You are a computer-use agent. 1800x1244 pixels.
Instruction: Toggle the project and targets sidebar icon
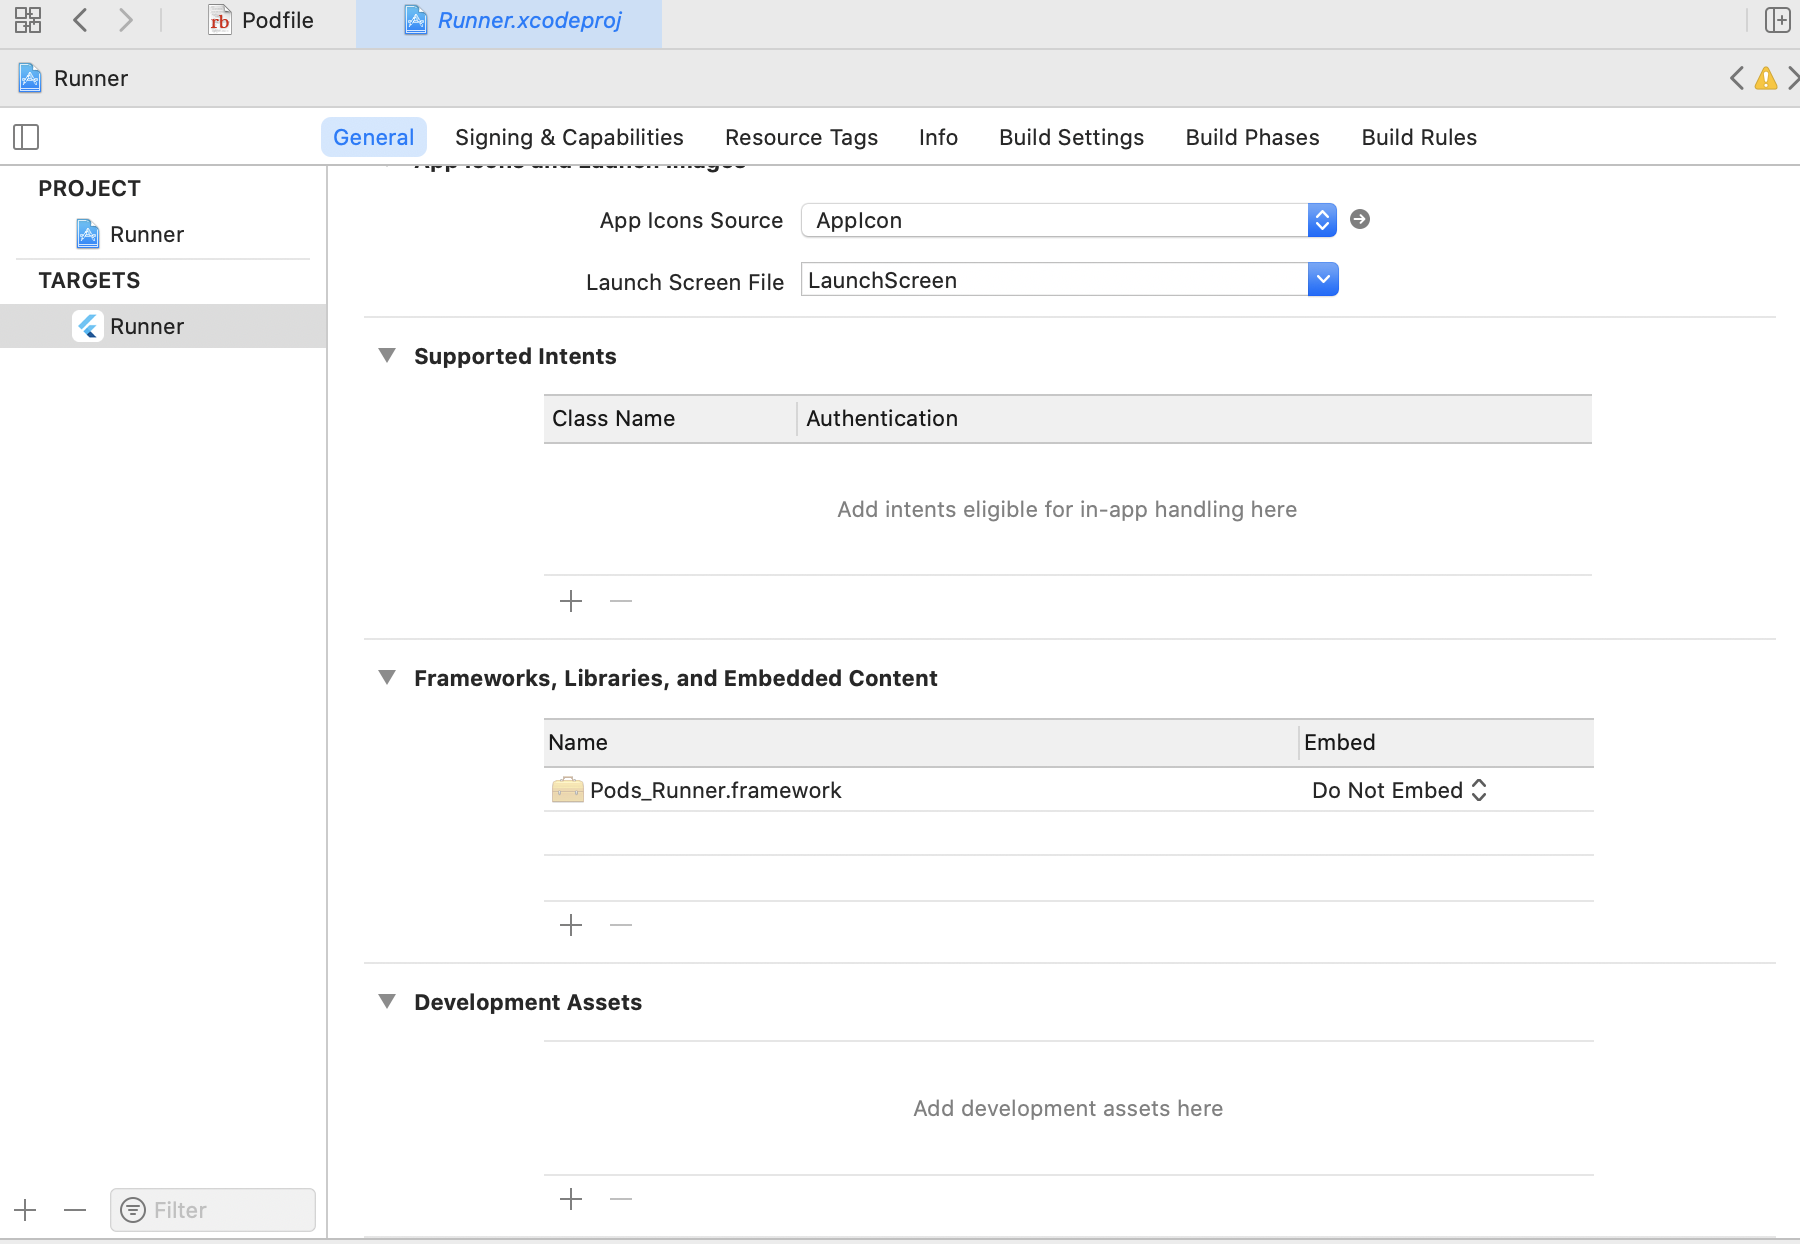26,137
